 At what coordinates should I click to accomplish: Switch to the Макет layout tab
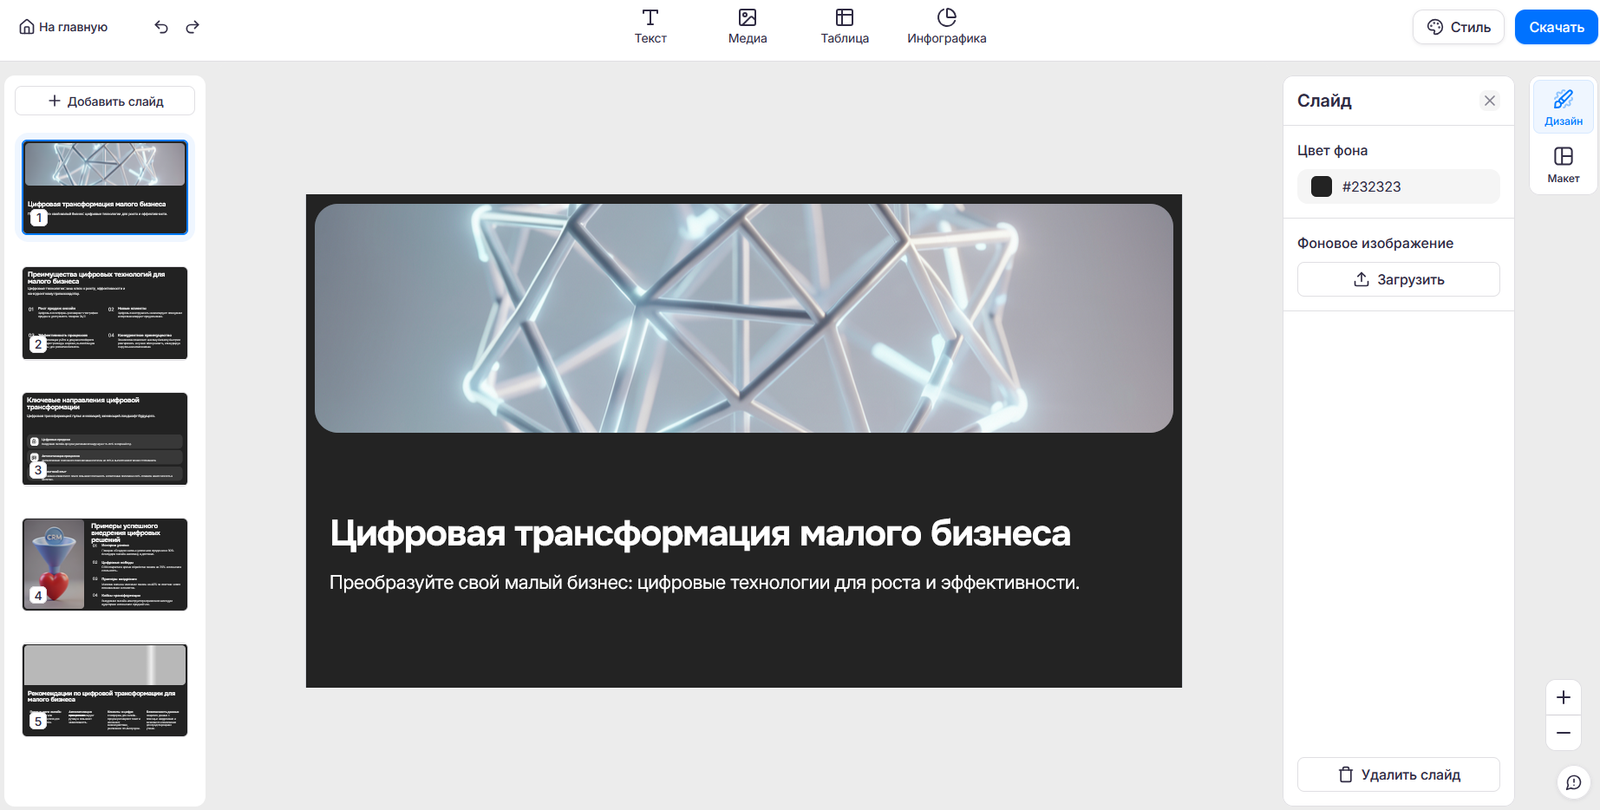1563,165
